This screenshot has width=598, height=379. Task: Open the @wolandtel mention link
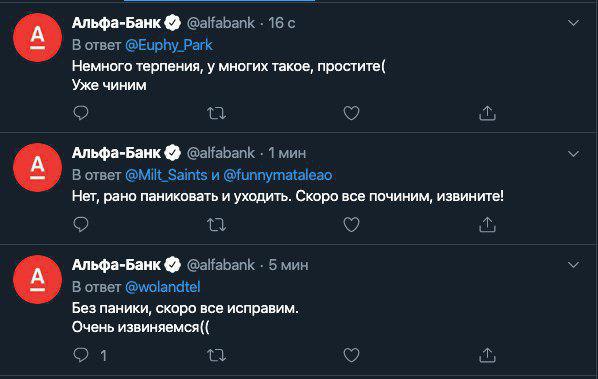(x=162, y=287)
